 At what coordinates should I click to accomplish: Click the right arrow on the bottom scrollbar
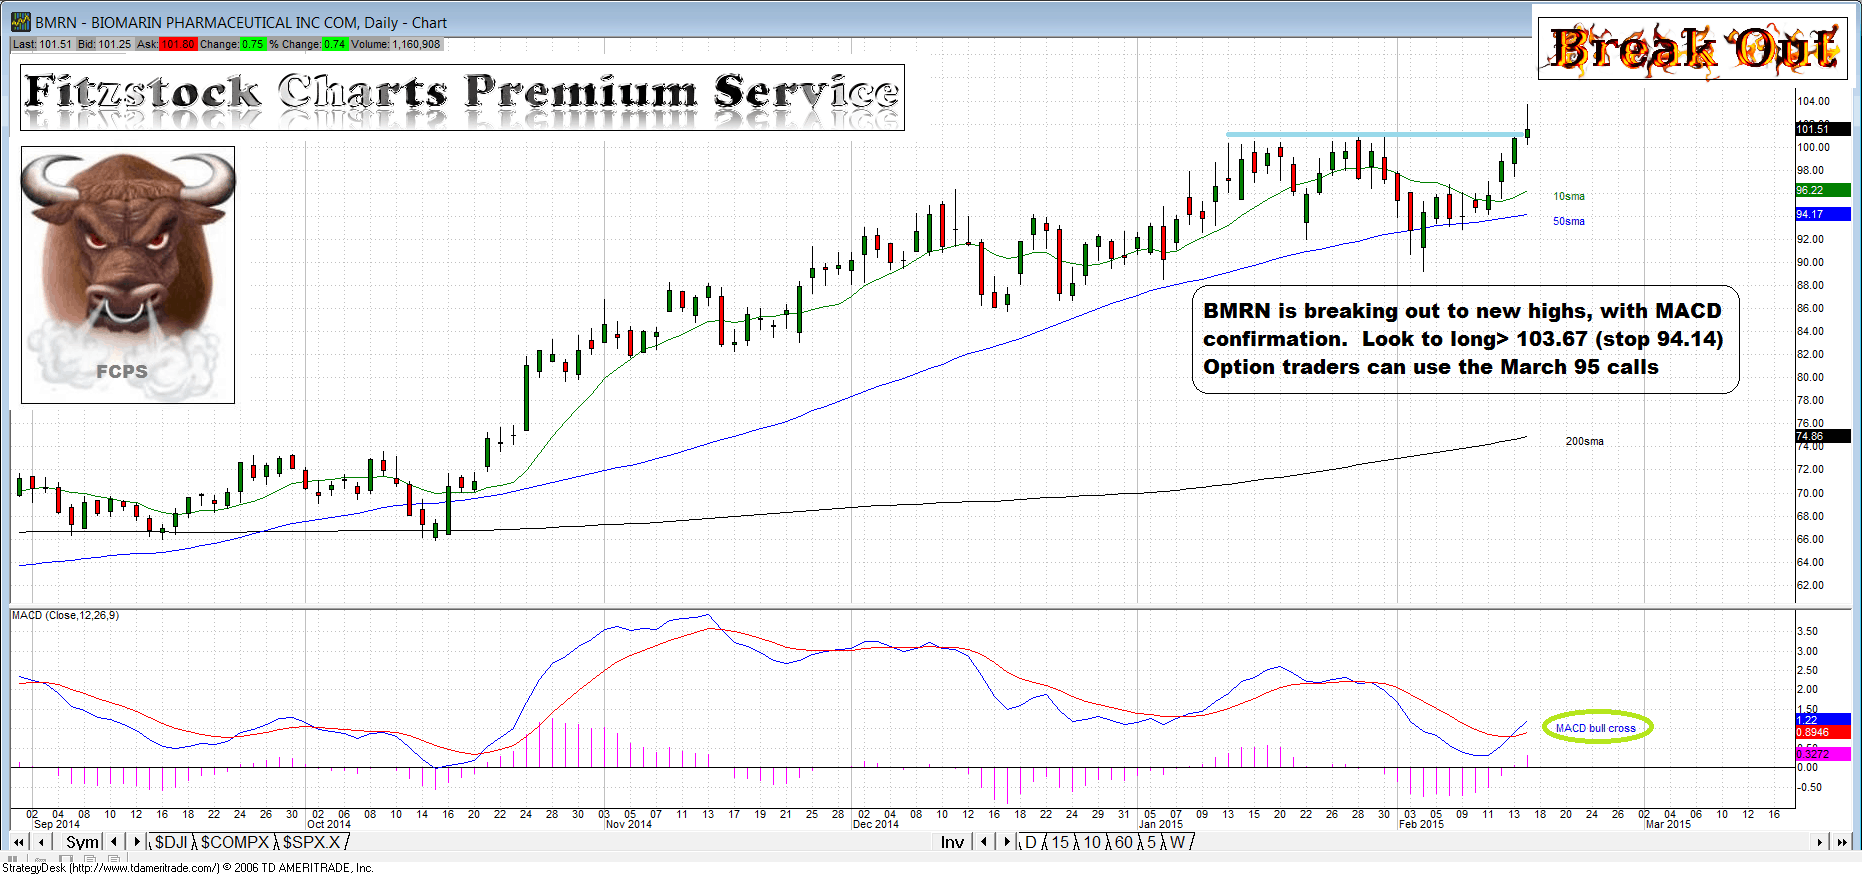click(x=1820, y=843)
